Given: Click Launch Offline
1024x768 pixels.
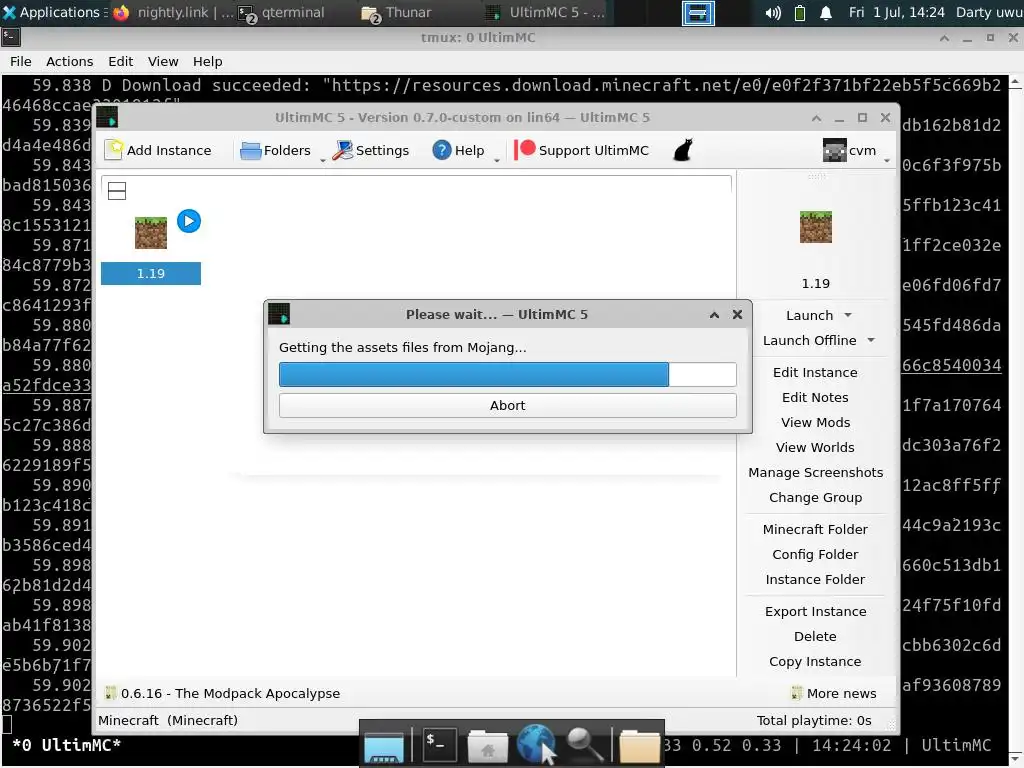Looking at the screenshot, I should point(809,340).
